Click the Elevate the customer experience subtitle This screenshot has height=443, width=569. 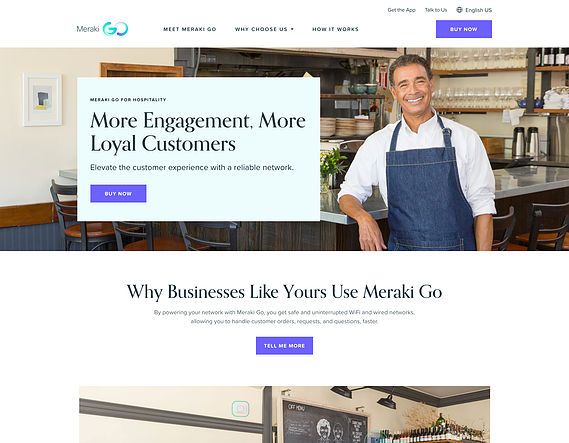point(192,167)
